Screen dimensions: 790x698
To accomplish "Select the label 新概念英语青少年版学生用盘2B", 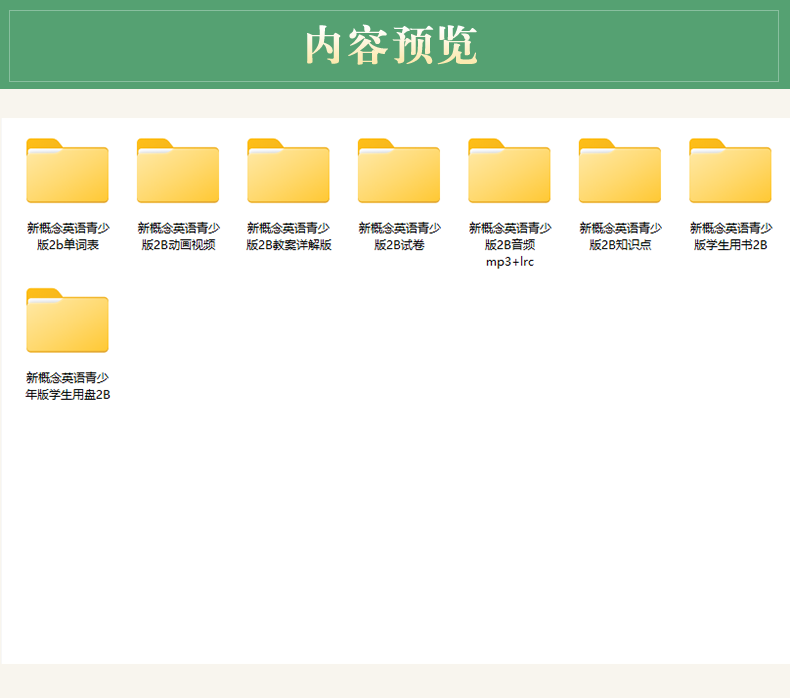I will [x=68, y=386].
